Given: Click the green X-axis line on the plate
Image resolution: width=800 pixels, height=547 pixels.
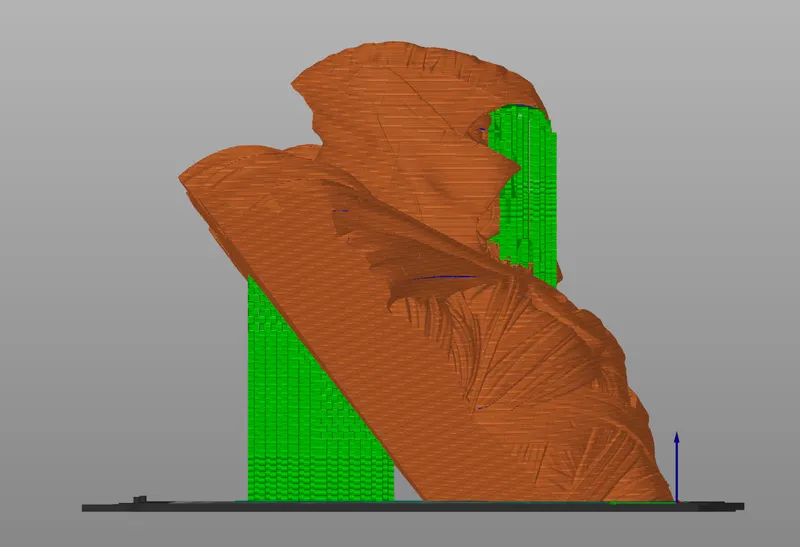Looking at the screenshot, I should tap(644, 503).
